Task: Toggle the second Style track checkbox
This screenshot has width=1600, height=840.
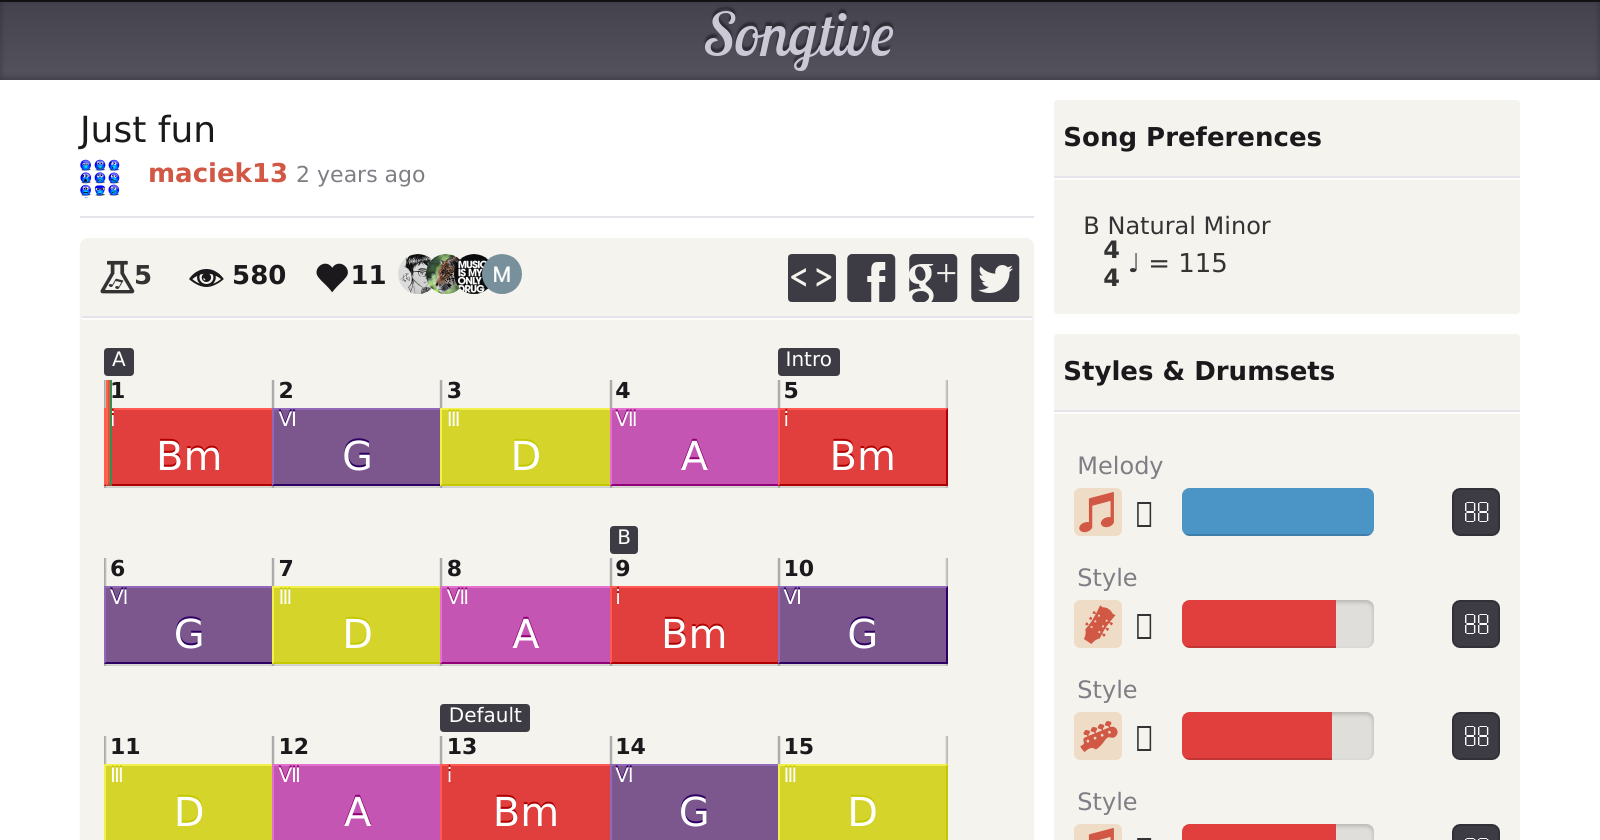Action: pyautogui.click(x=1145, y=738)
